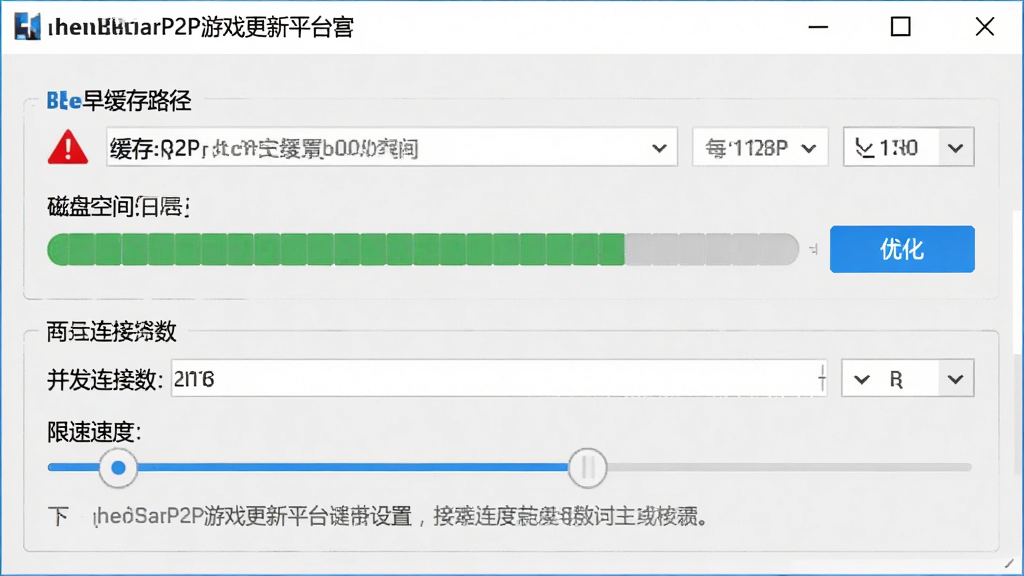Screen dimensions: 1024x576
Task: Click the app logo in title bar
Action: click(27, 27)
